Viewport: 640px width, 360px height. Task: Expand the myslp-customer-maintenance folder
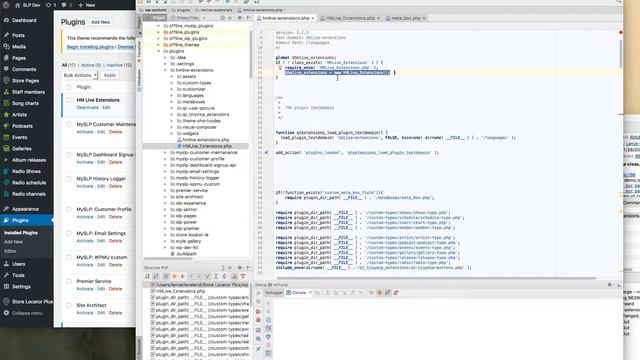point(165,153)
